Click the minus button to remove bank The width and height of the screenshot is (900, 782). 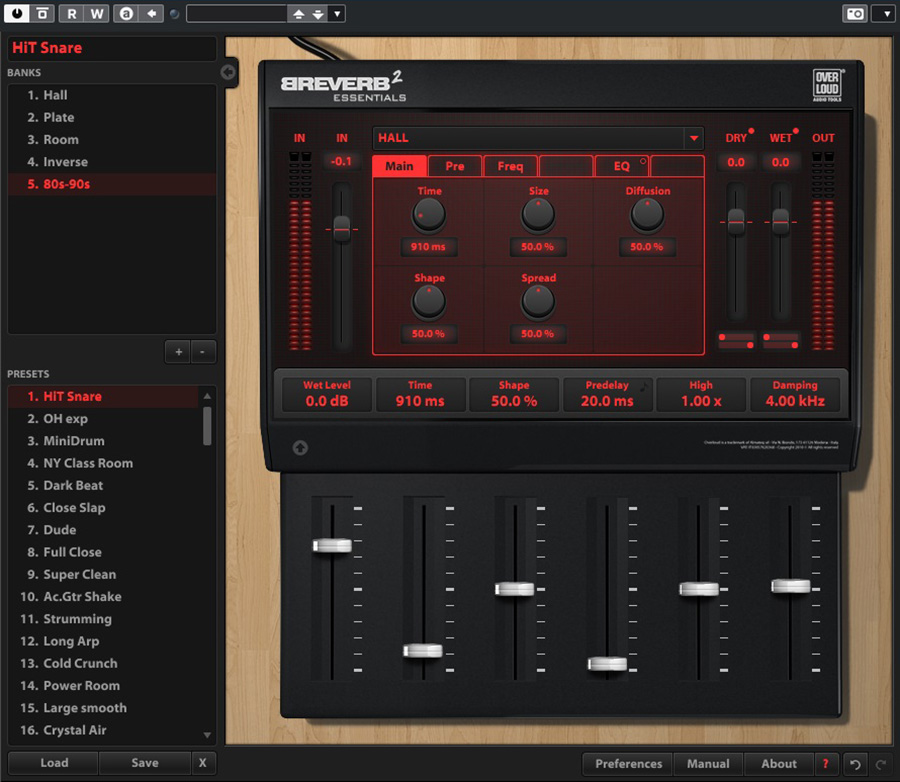pyautogui.click(x=202, y=352)
